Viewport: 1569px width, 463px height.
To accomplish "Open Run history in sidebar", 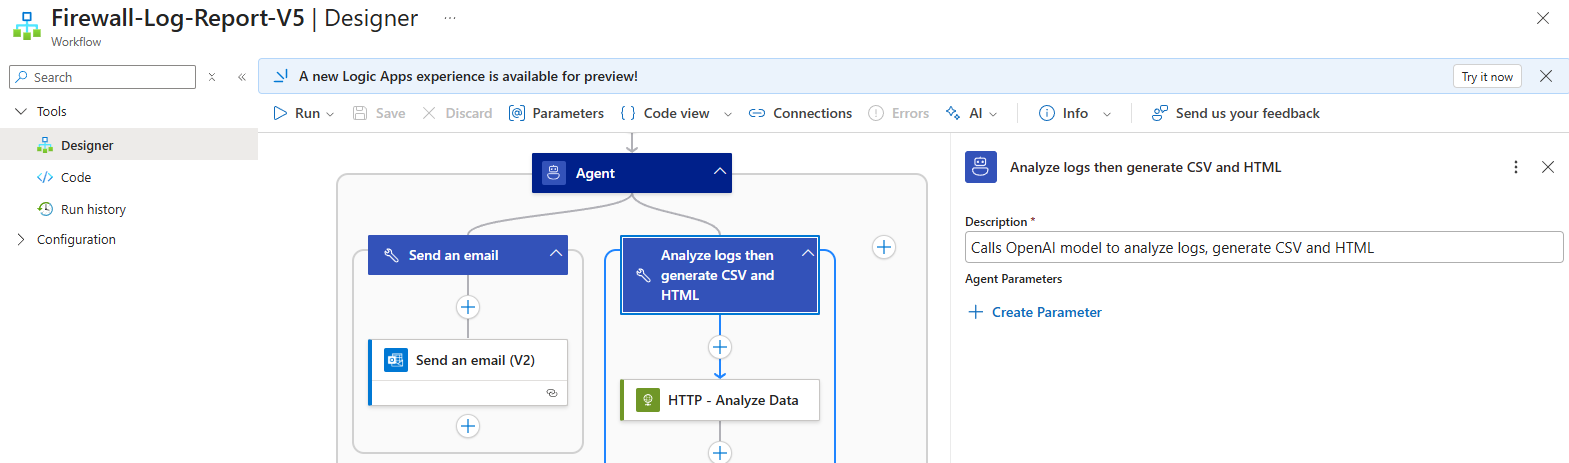I will (93, 209).
